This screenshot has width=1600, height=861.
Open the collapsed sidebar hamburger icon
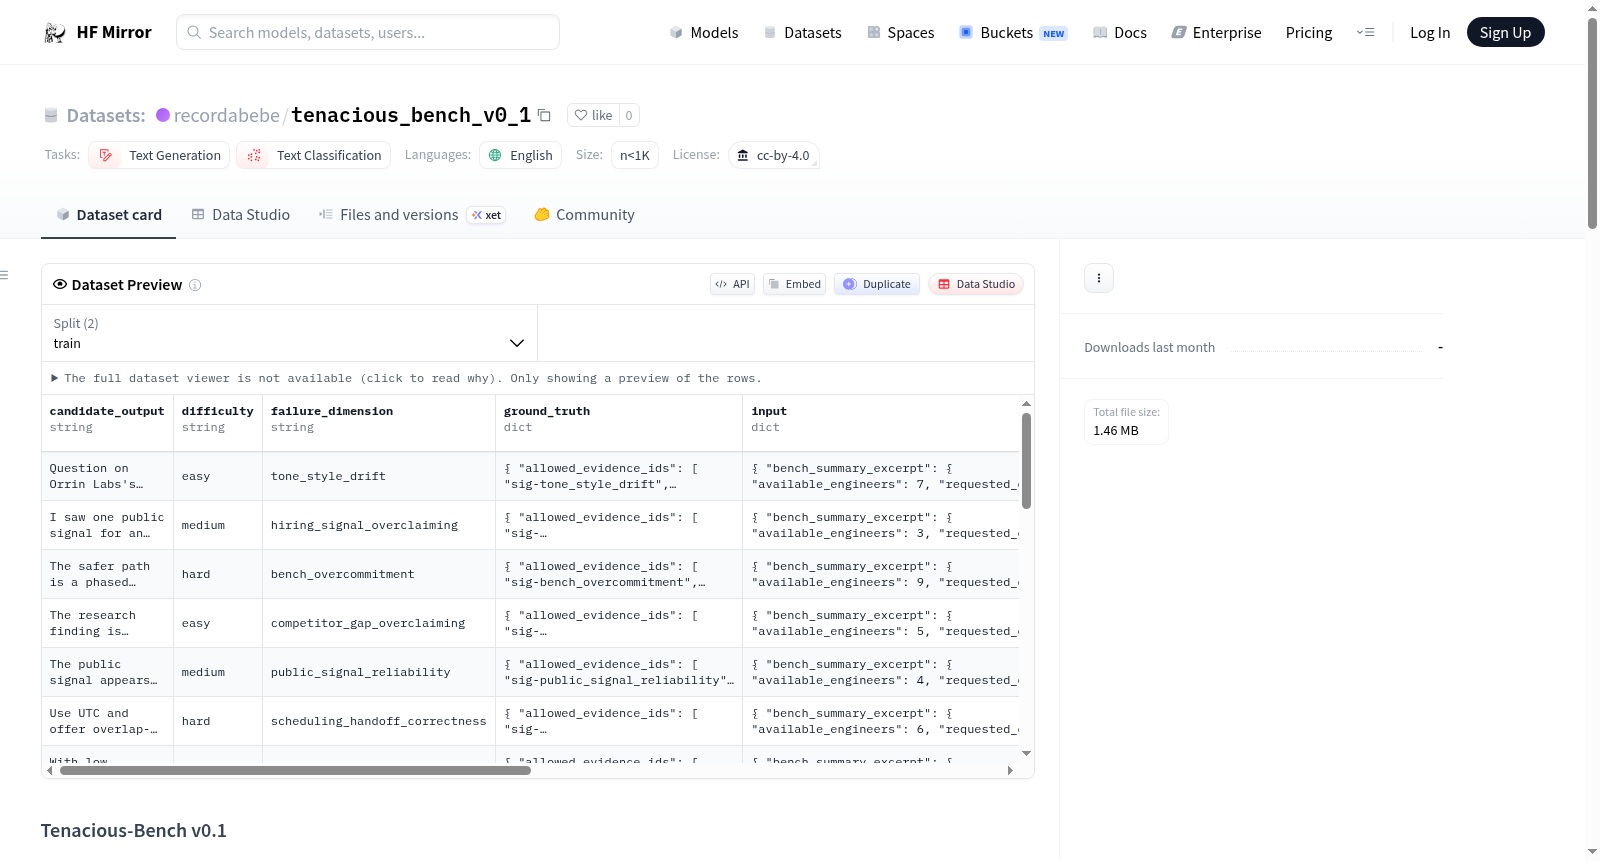coord(4,275)
